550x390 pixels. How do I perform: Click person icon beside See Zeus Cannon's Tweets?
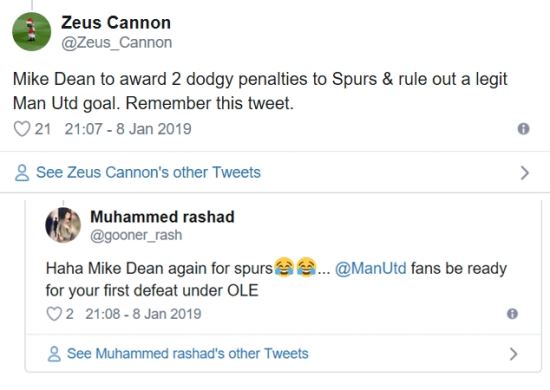(x=22, y=173)
